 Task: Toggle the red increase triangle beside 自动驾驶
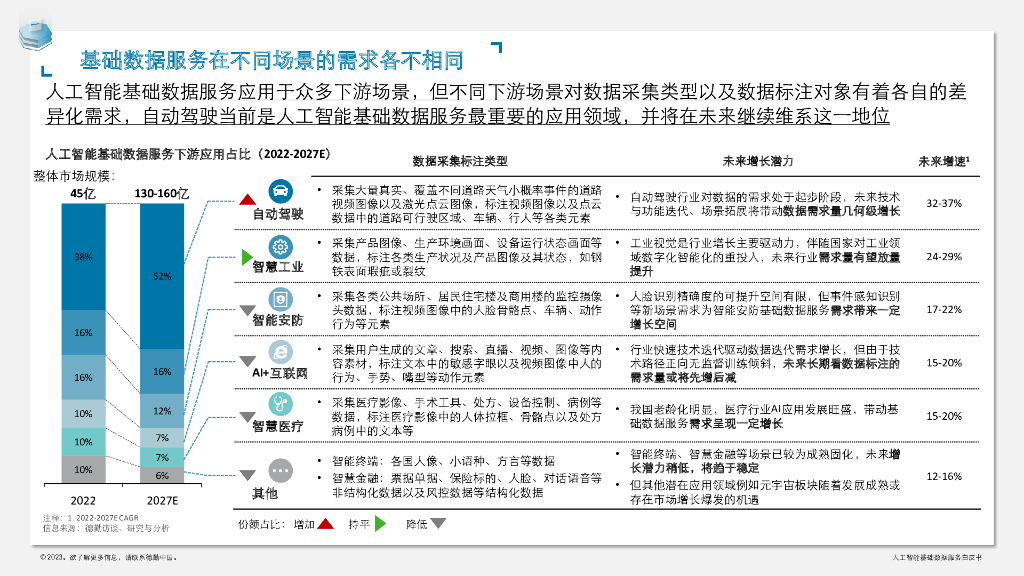pos(247,199)
